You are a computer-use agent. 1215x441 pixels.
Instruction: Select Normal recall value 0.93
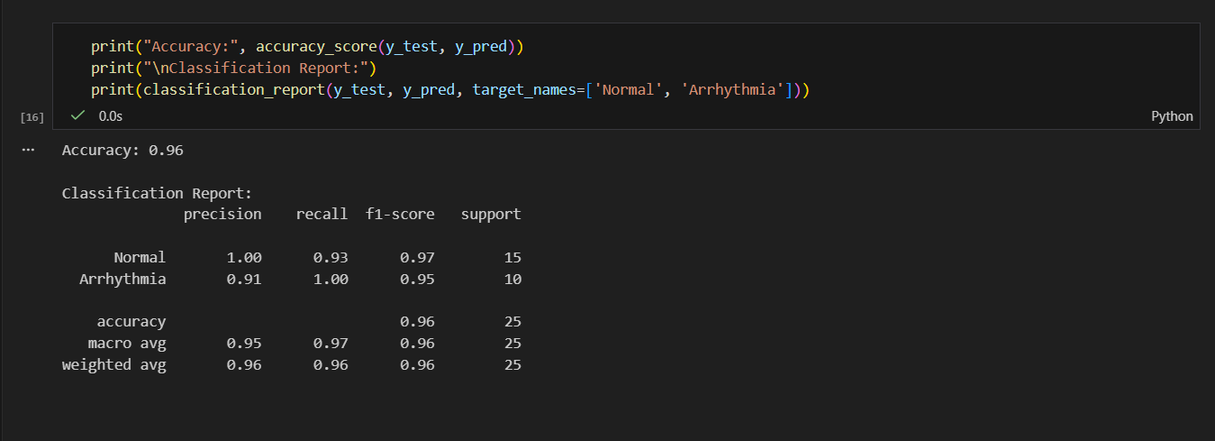coord(331,257)
